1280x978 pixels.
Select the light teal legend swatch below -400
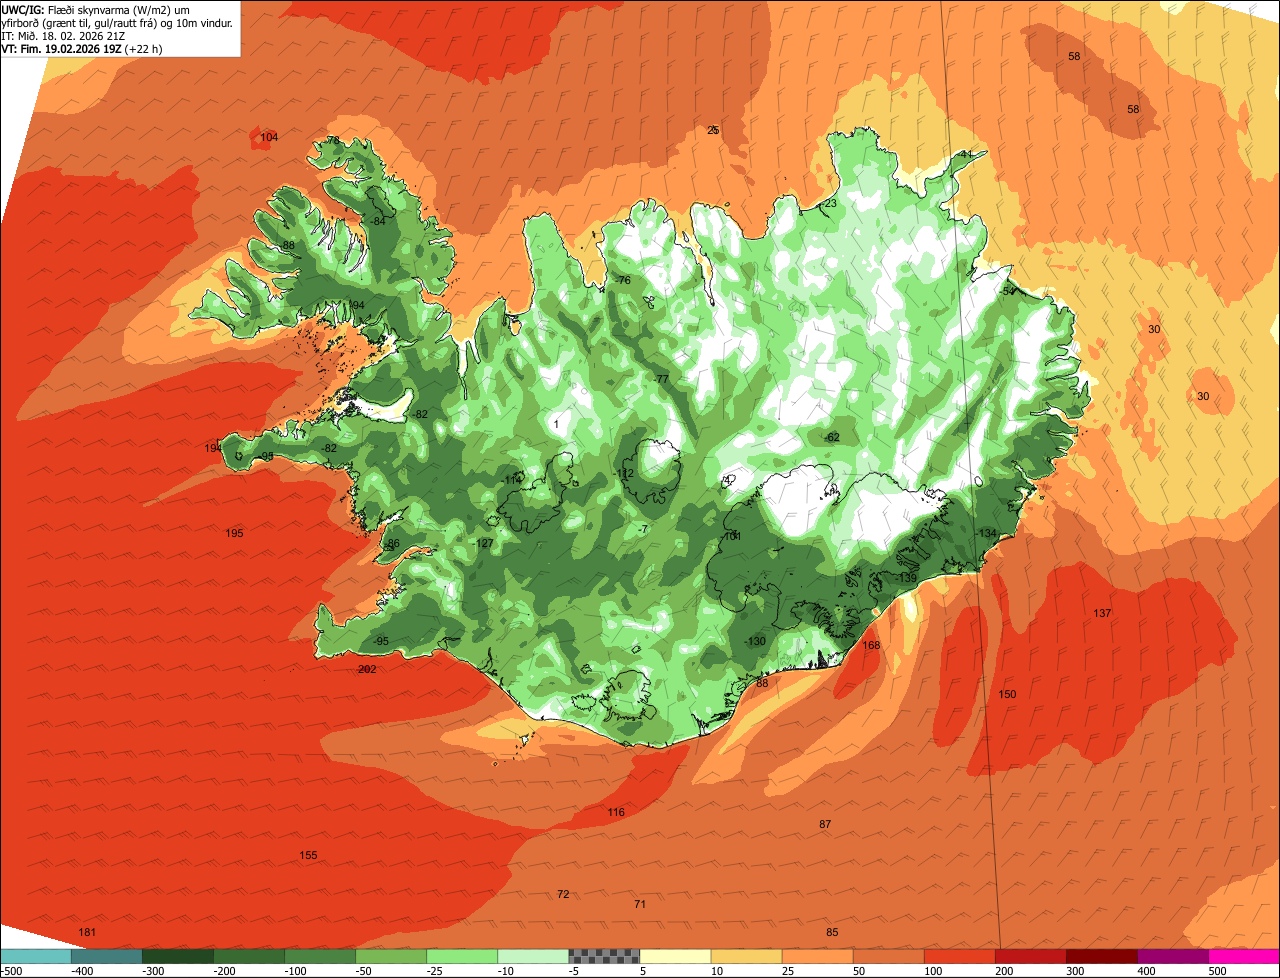click(35, 956)
